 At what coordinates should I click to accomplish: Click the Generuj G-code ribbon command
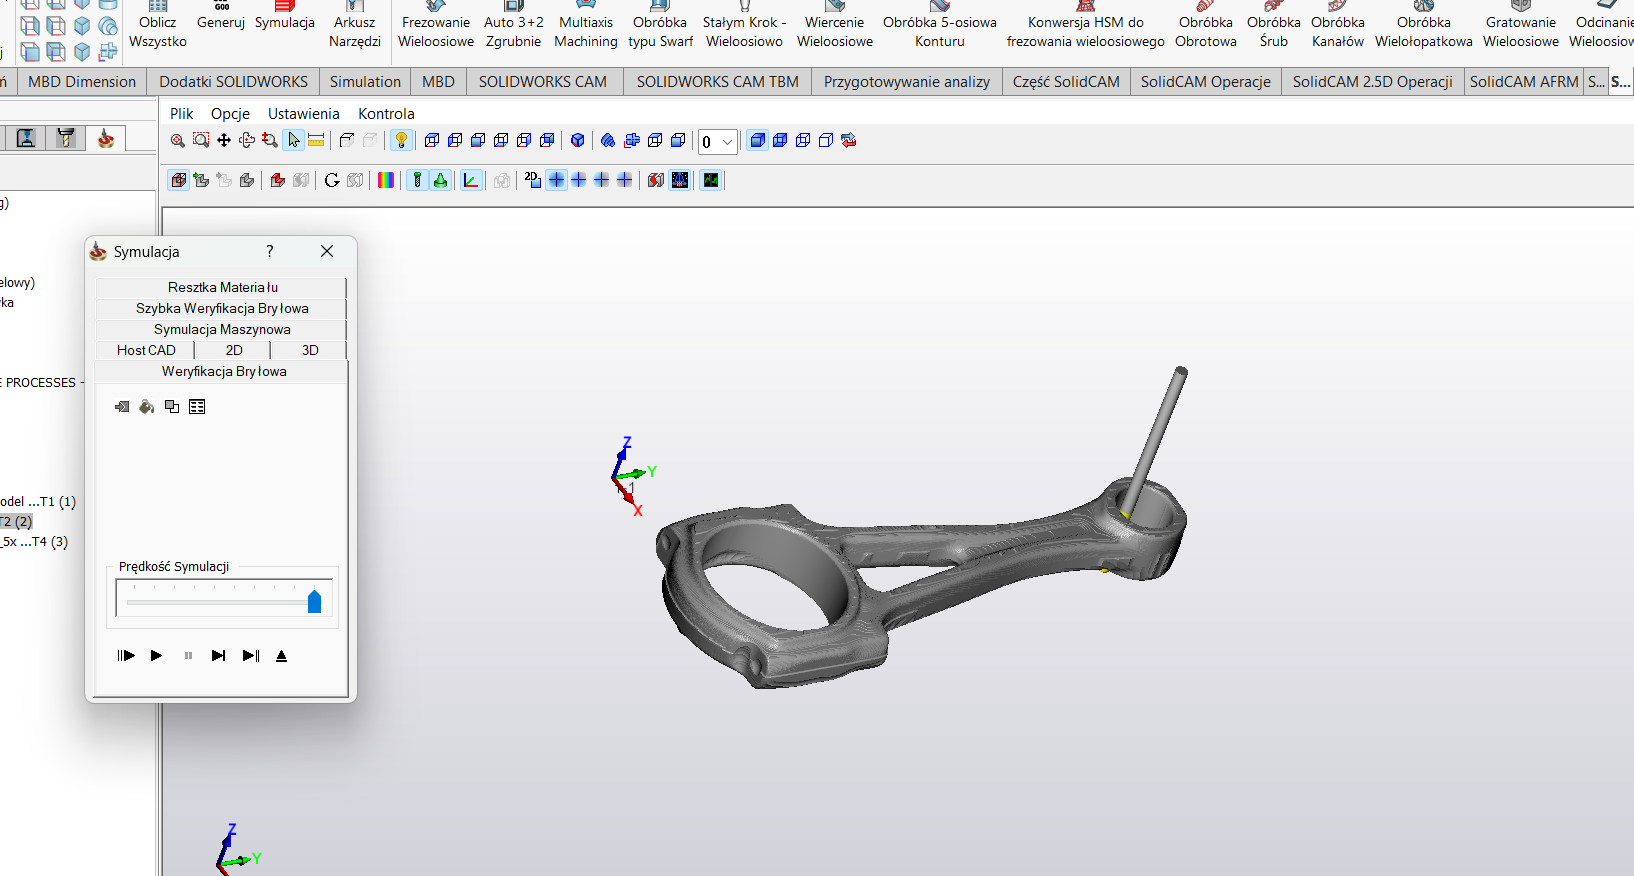pyautogui.click(x=221, y=22)
